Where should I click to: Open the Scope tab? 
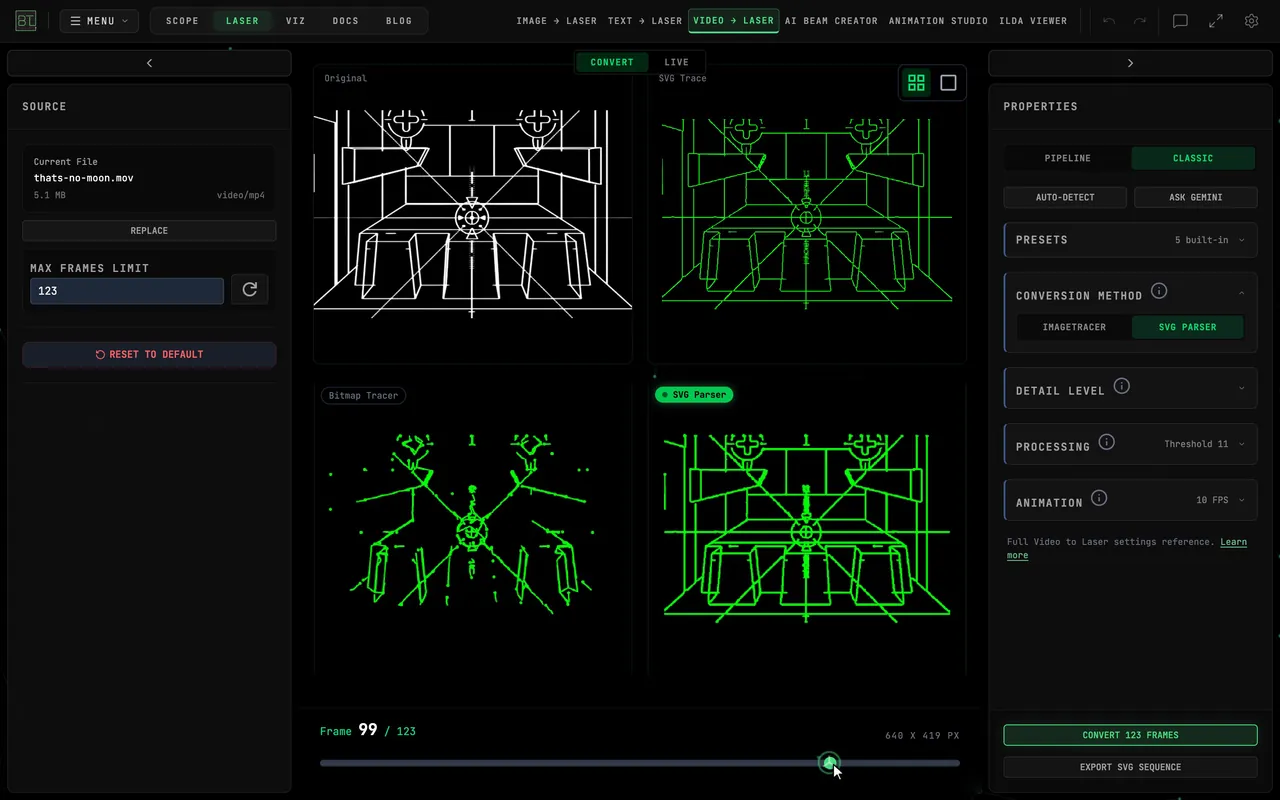(182, 21)
